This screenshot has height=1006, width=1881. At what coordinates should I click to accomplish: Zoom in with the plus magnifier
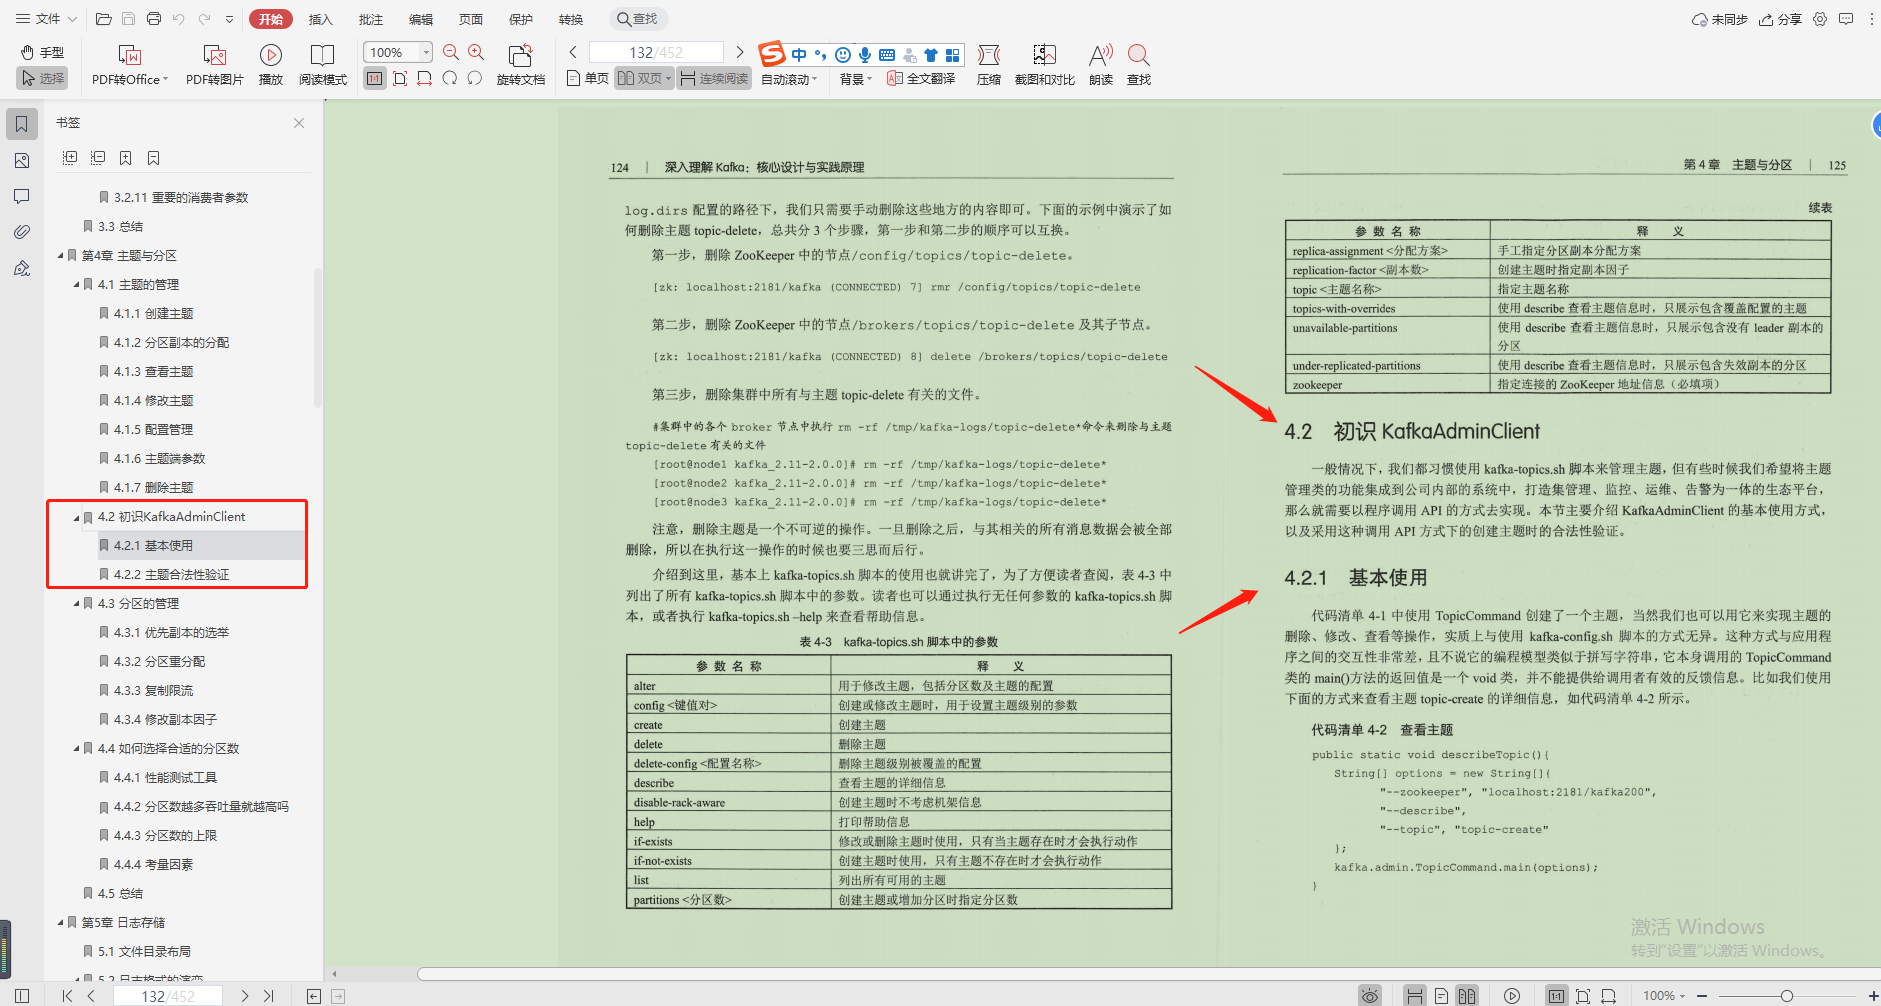pos(476,52)
